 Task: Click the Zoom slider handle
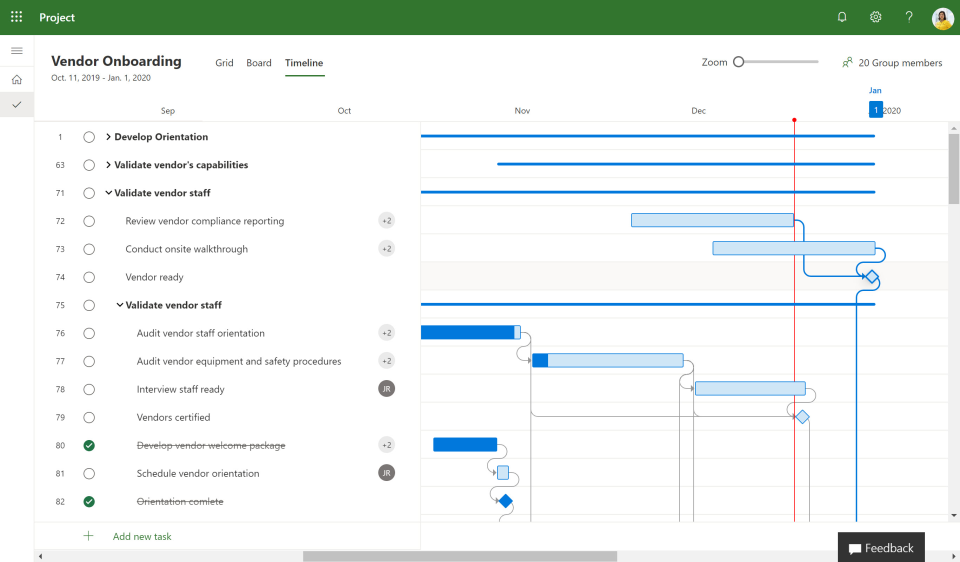tap(738, 62)
